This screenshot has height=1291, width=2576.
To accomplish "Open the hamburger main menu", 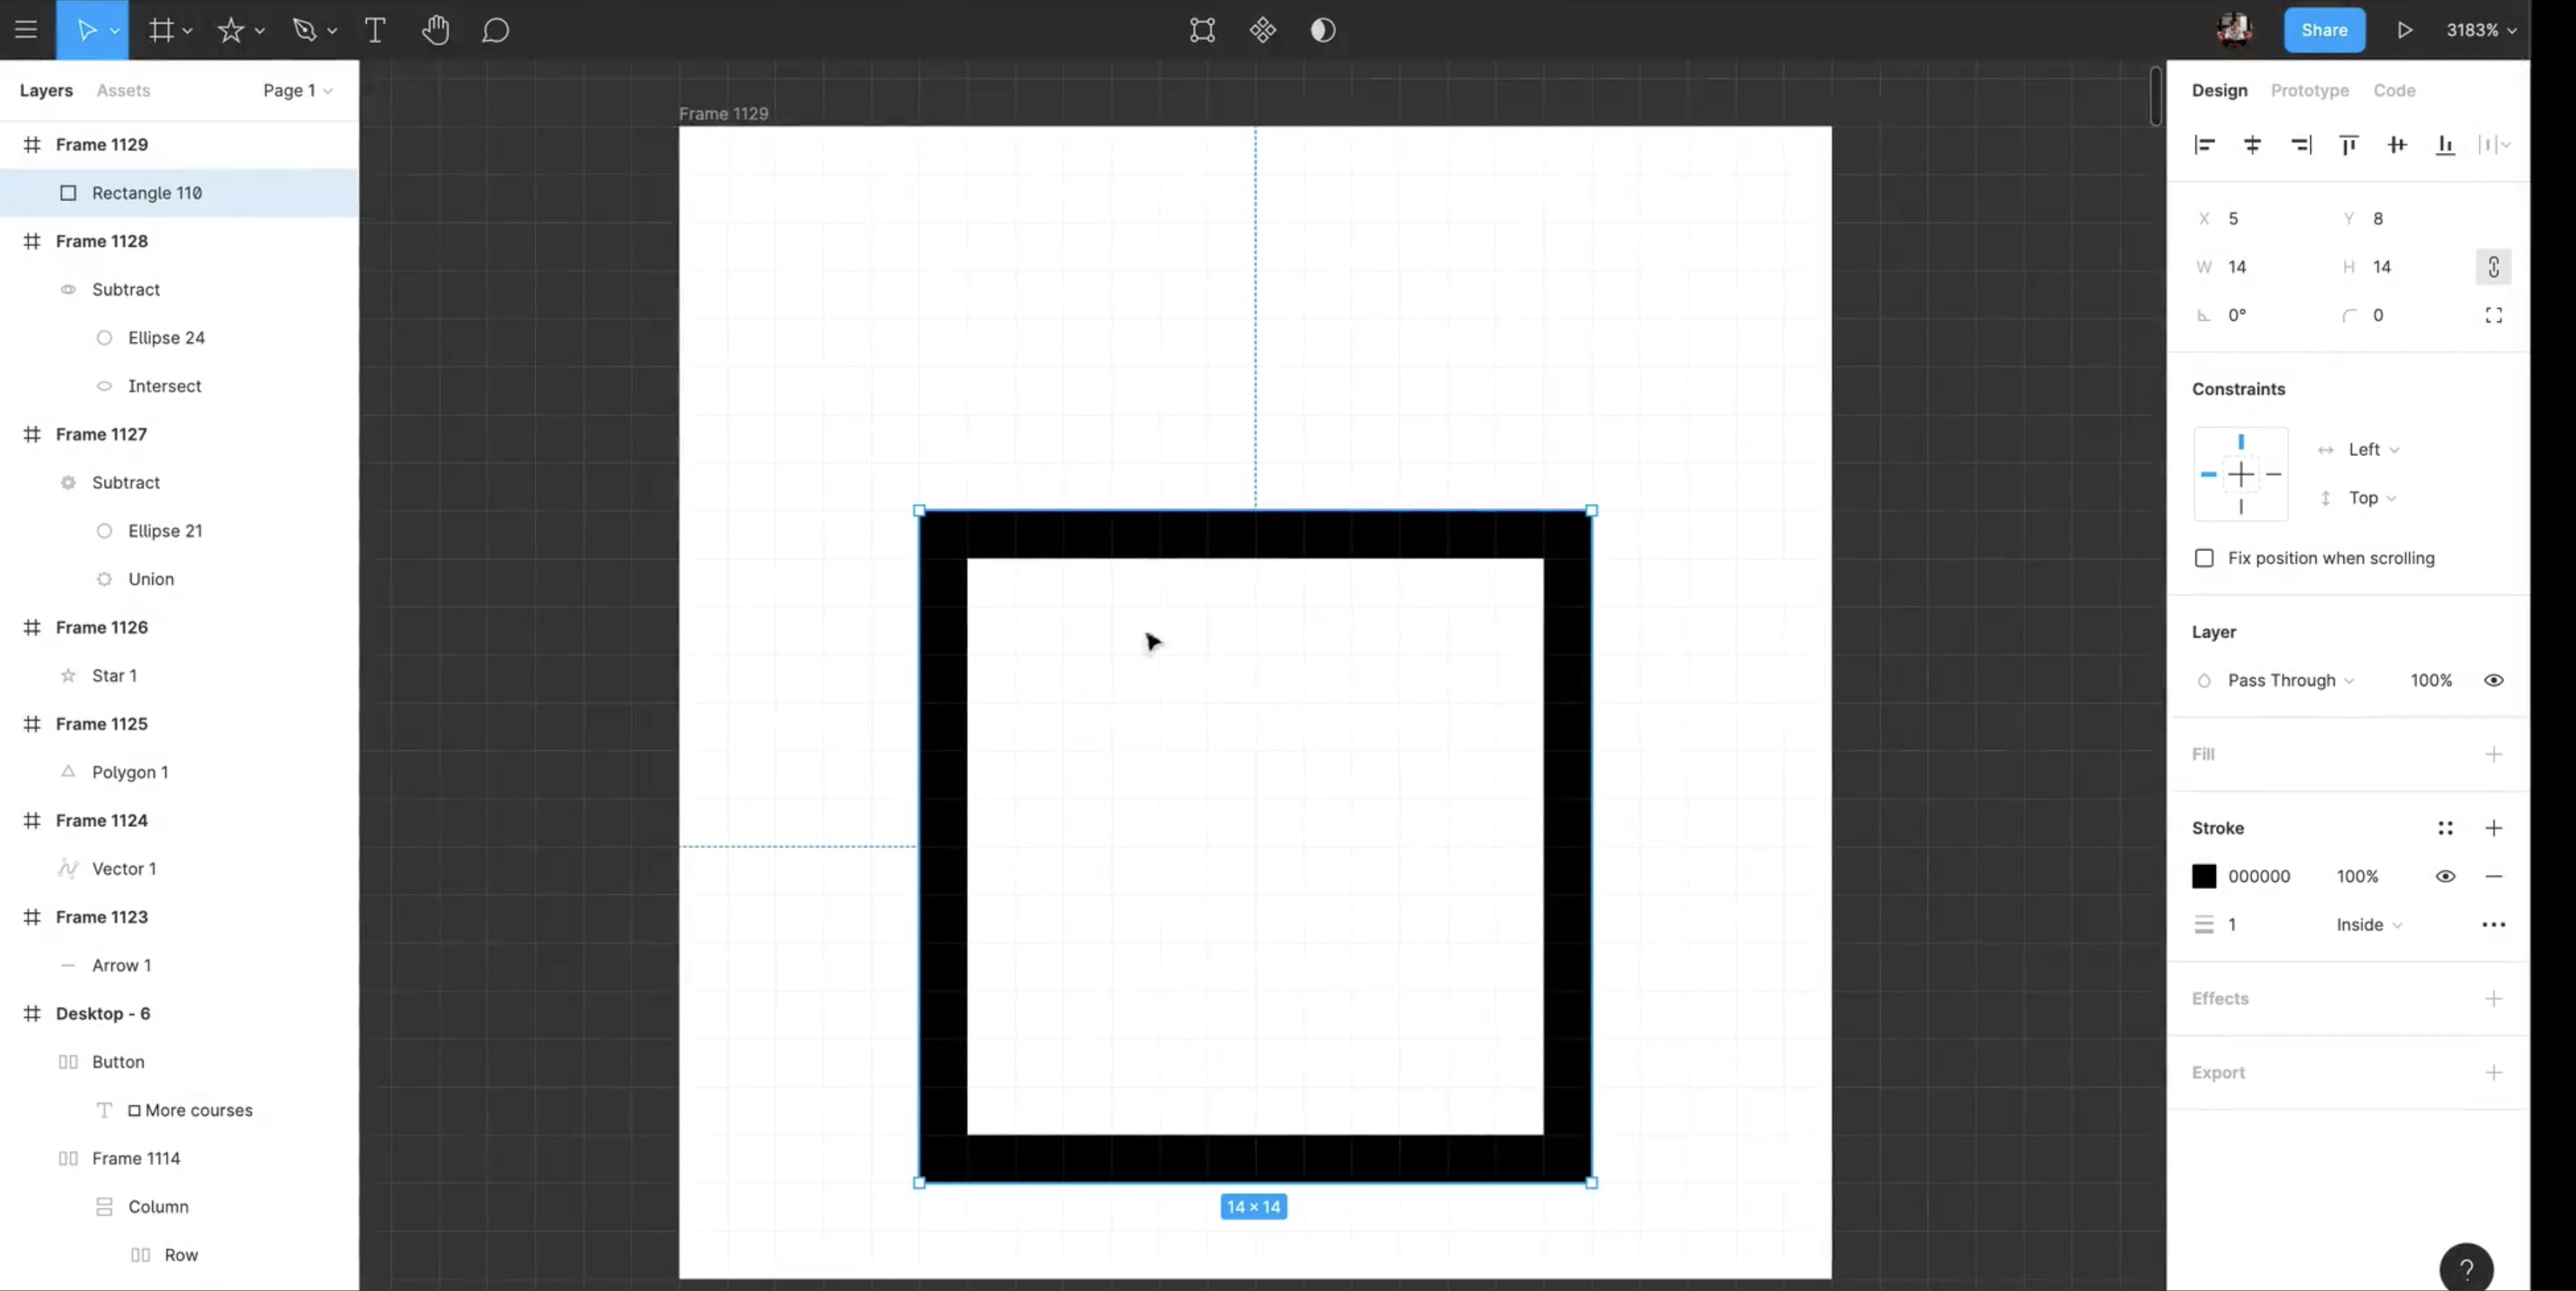I will coord(26,30).
